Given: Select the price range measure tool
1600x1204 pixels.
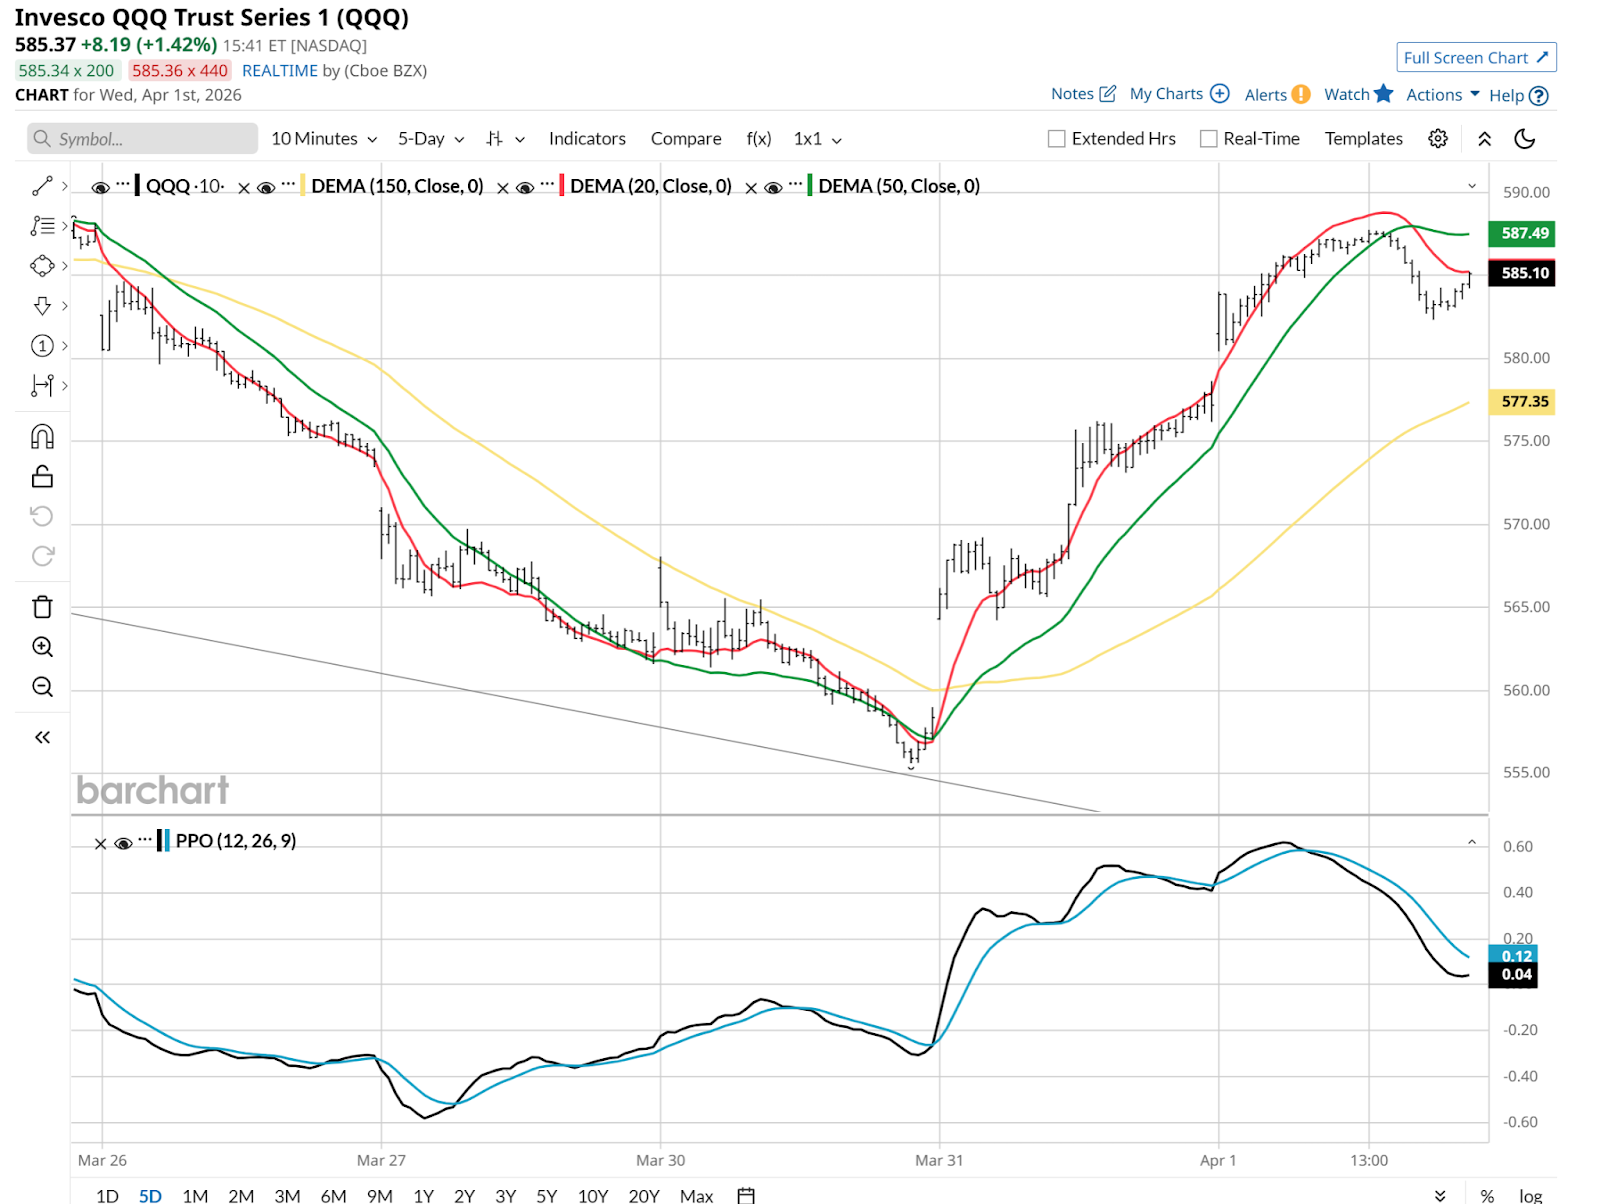Looking at the screenshot, I should click(x=42, y=385).
